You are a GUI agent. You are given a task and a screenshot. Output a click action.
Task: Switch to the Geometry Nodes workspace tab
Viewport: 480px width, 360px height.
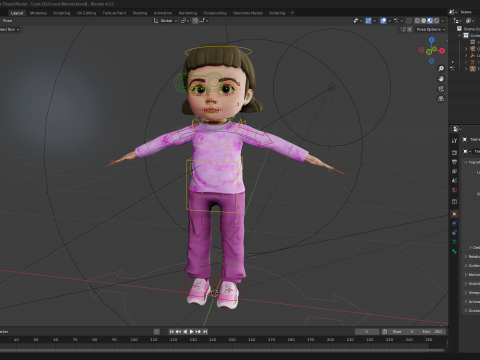[x=248, y=13]
